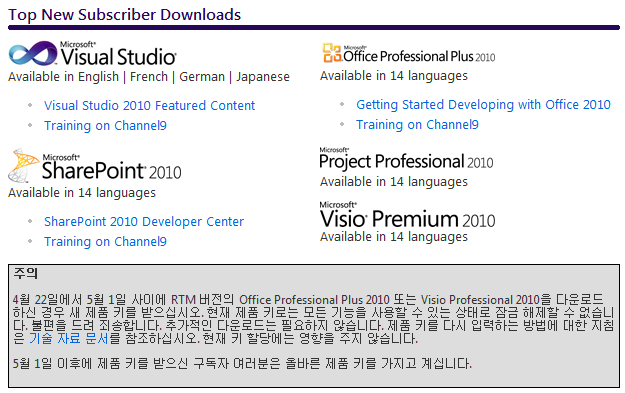Open Training on Channel9 under SharePoint 2010

[105, 242]
